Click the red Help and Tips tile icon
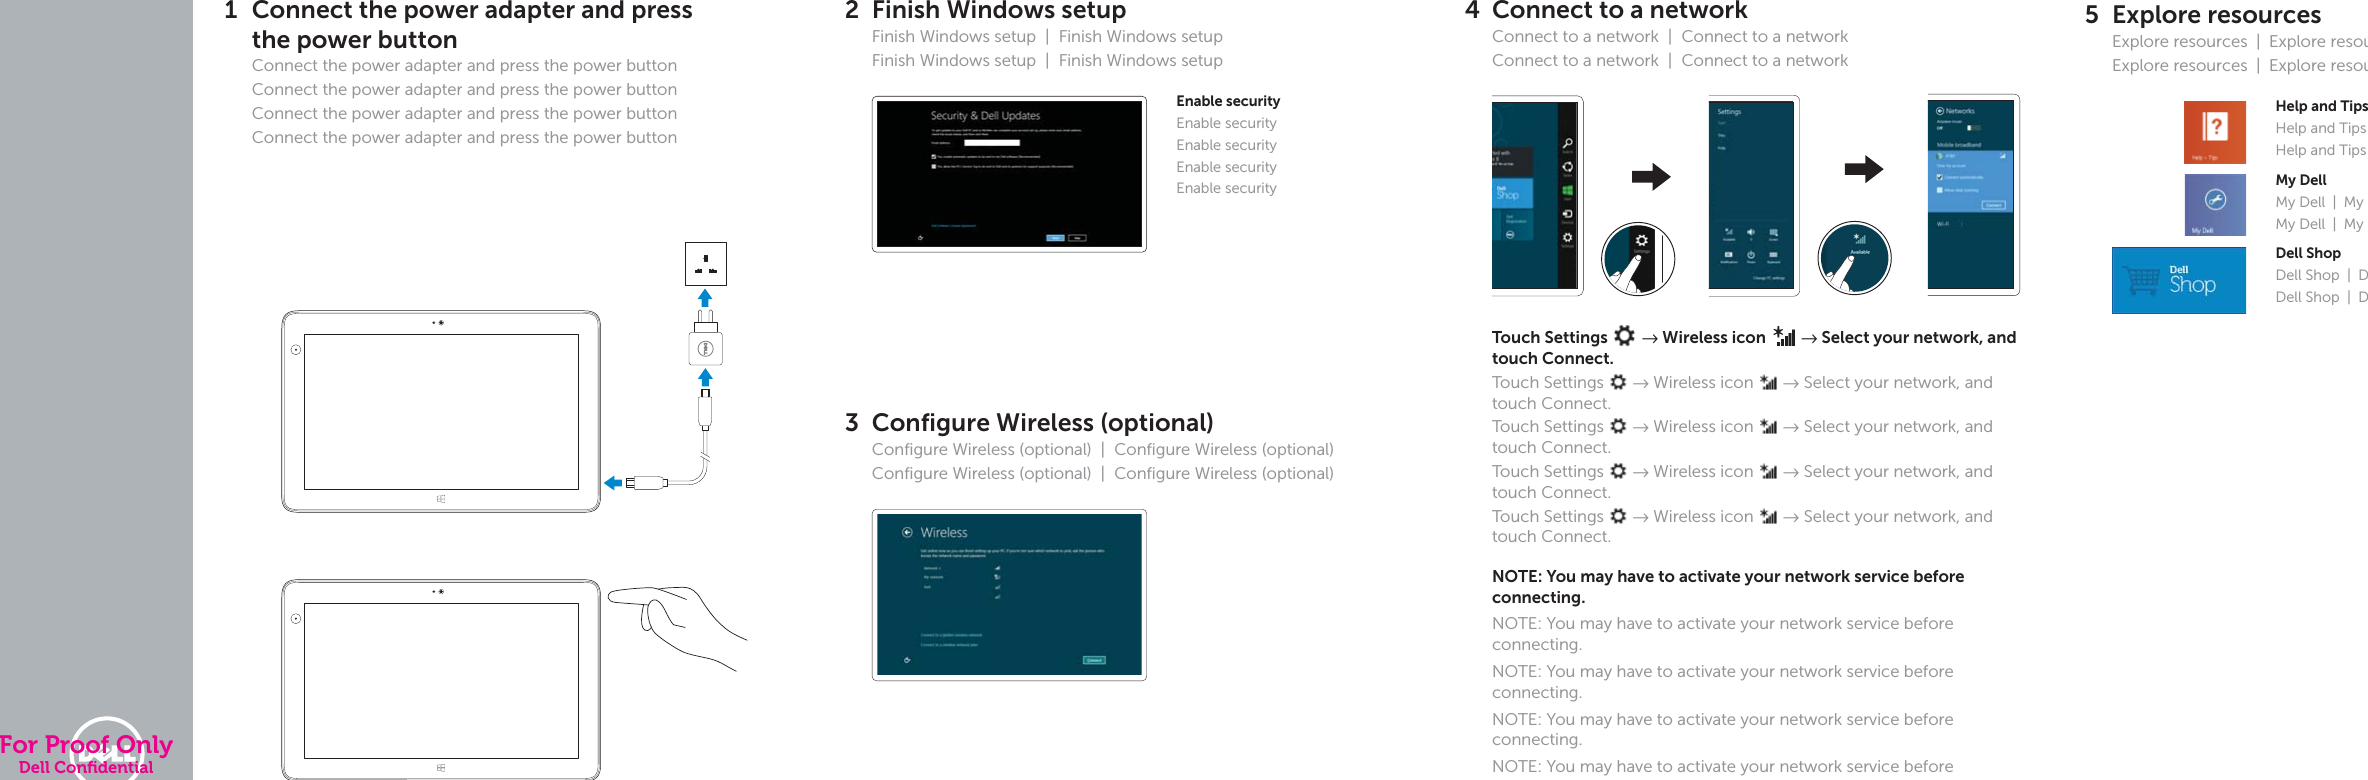 point(2214,132)
